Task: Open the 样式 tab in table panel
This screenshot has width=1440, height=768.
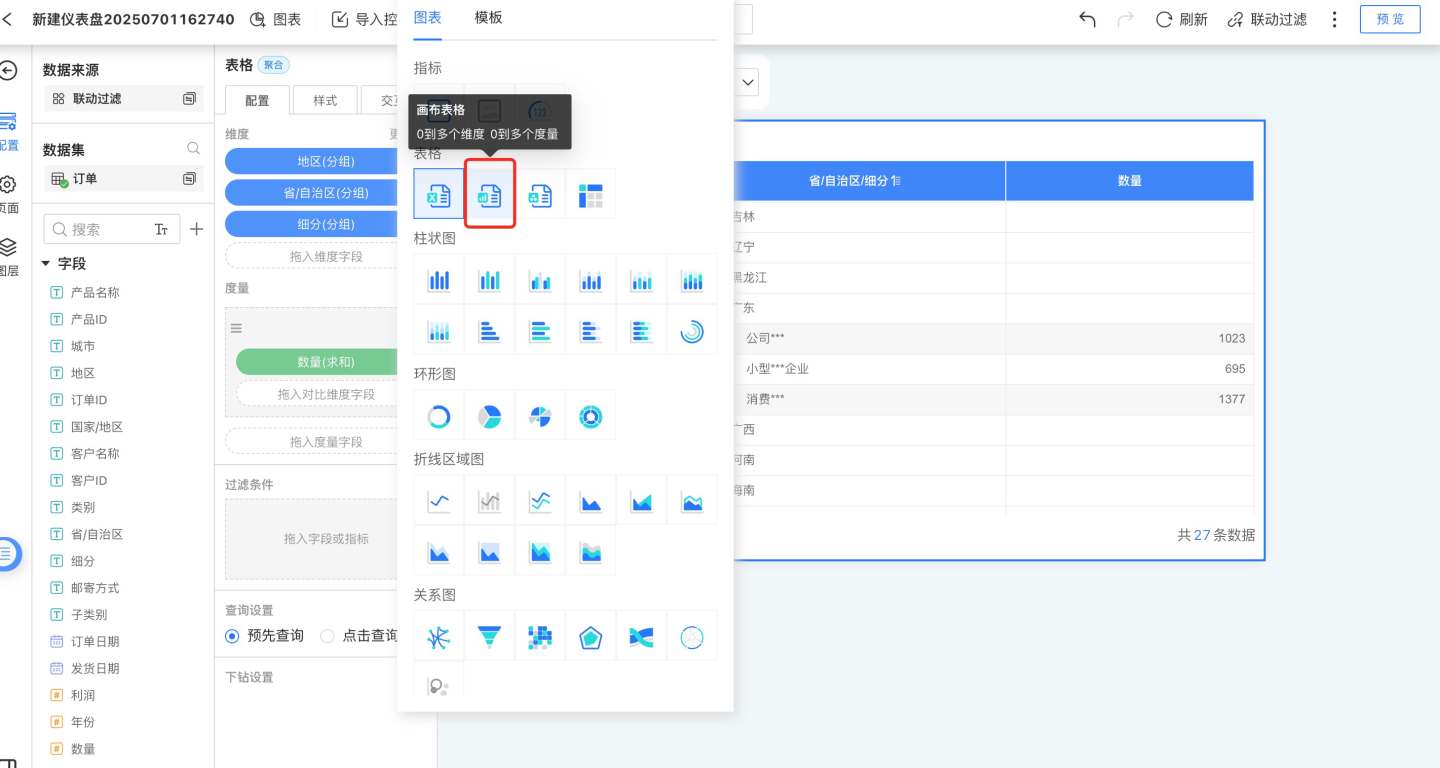Action: (325, 101)
